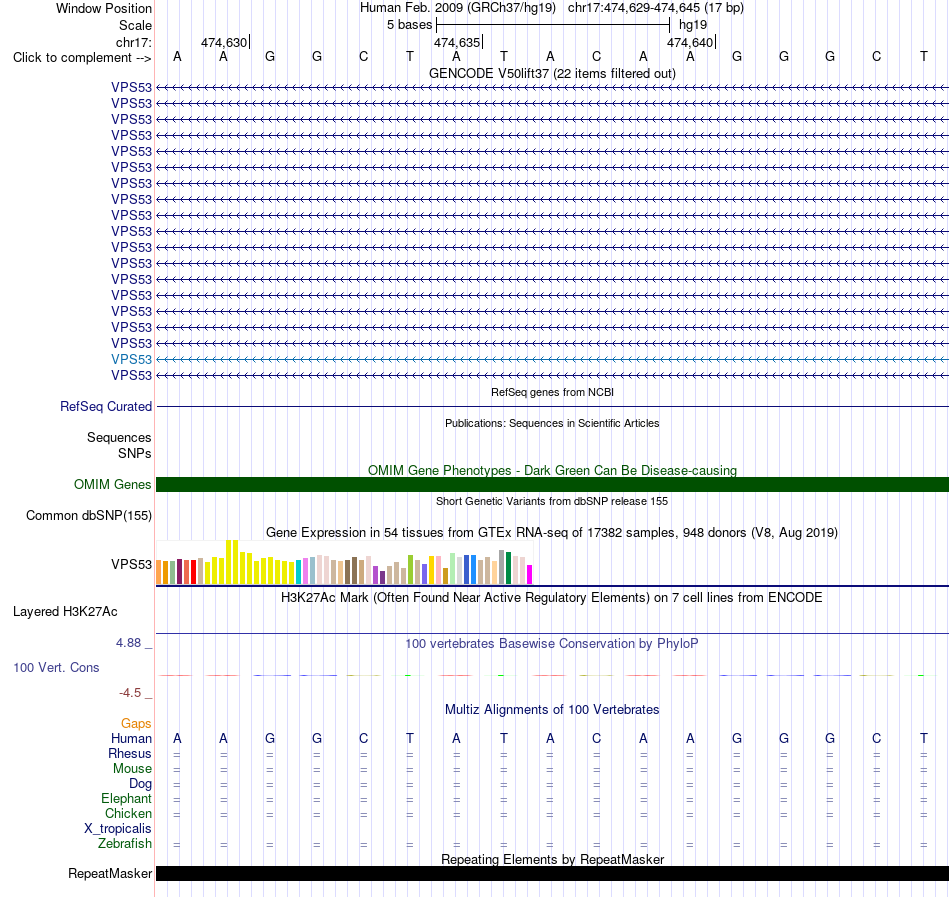Click the orange Gaps row label
Viewport: 950px width, 897px height.
[136, 724]
